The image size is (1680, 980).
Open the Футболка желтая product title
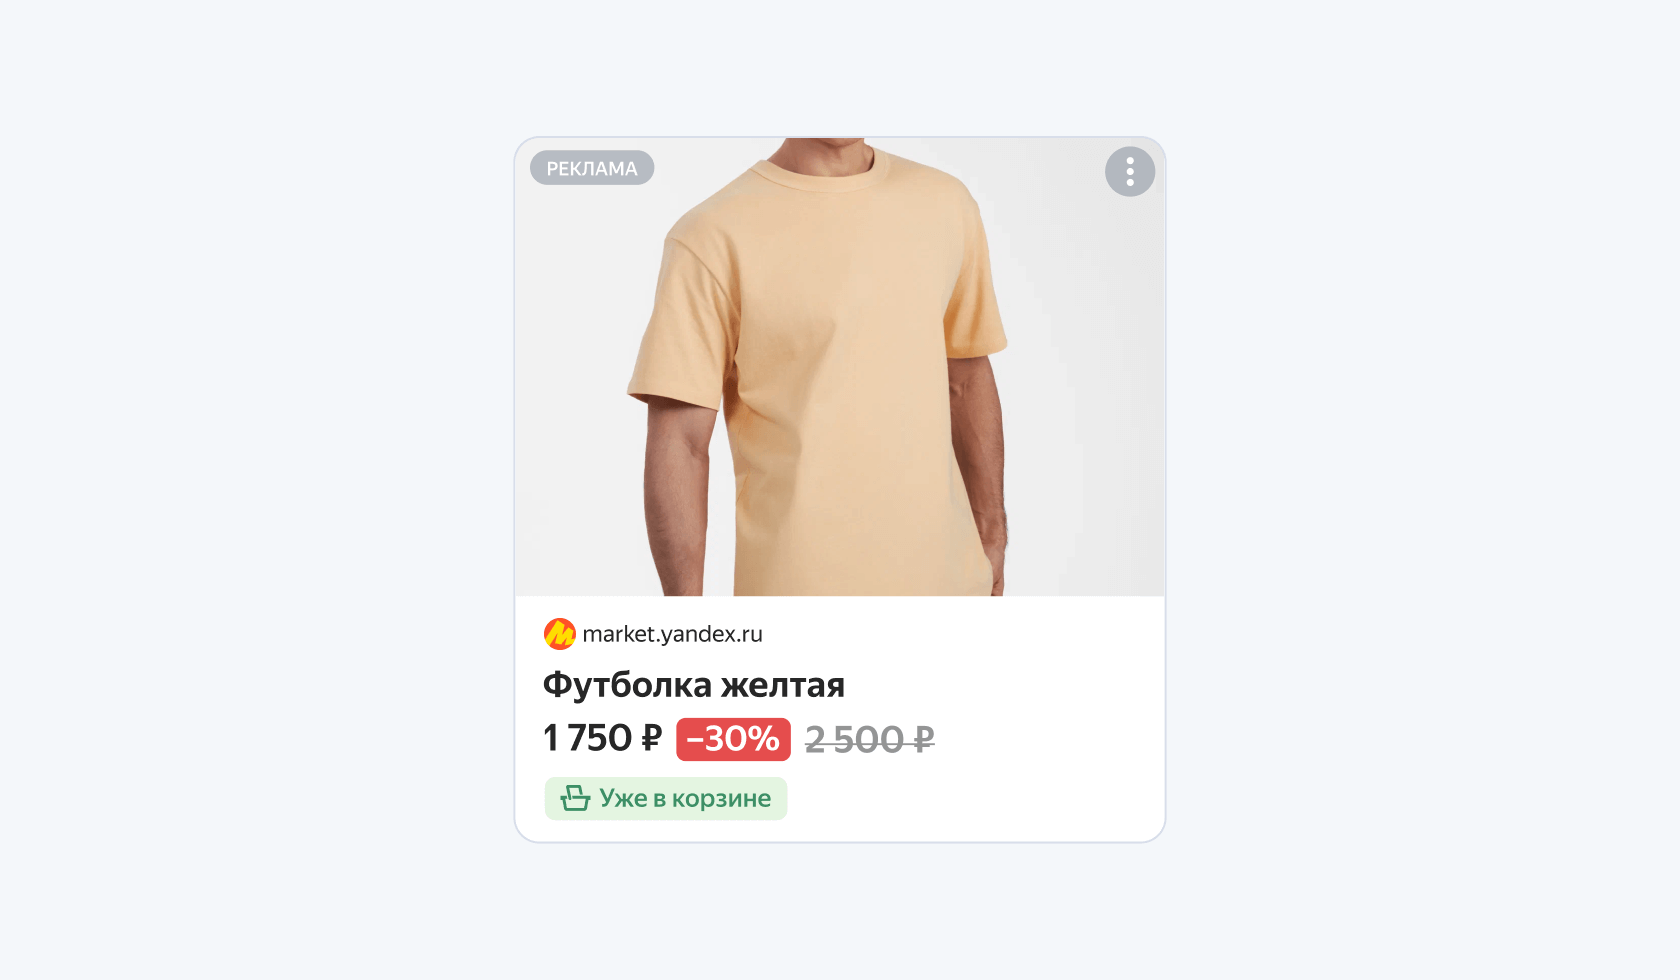pyautogui.click(x=694, y=685)
